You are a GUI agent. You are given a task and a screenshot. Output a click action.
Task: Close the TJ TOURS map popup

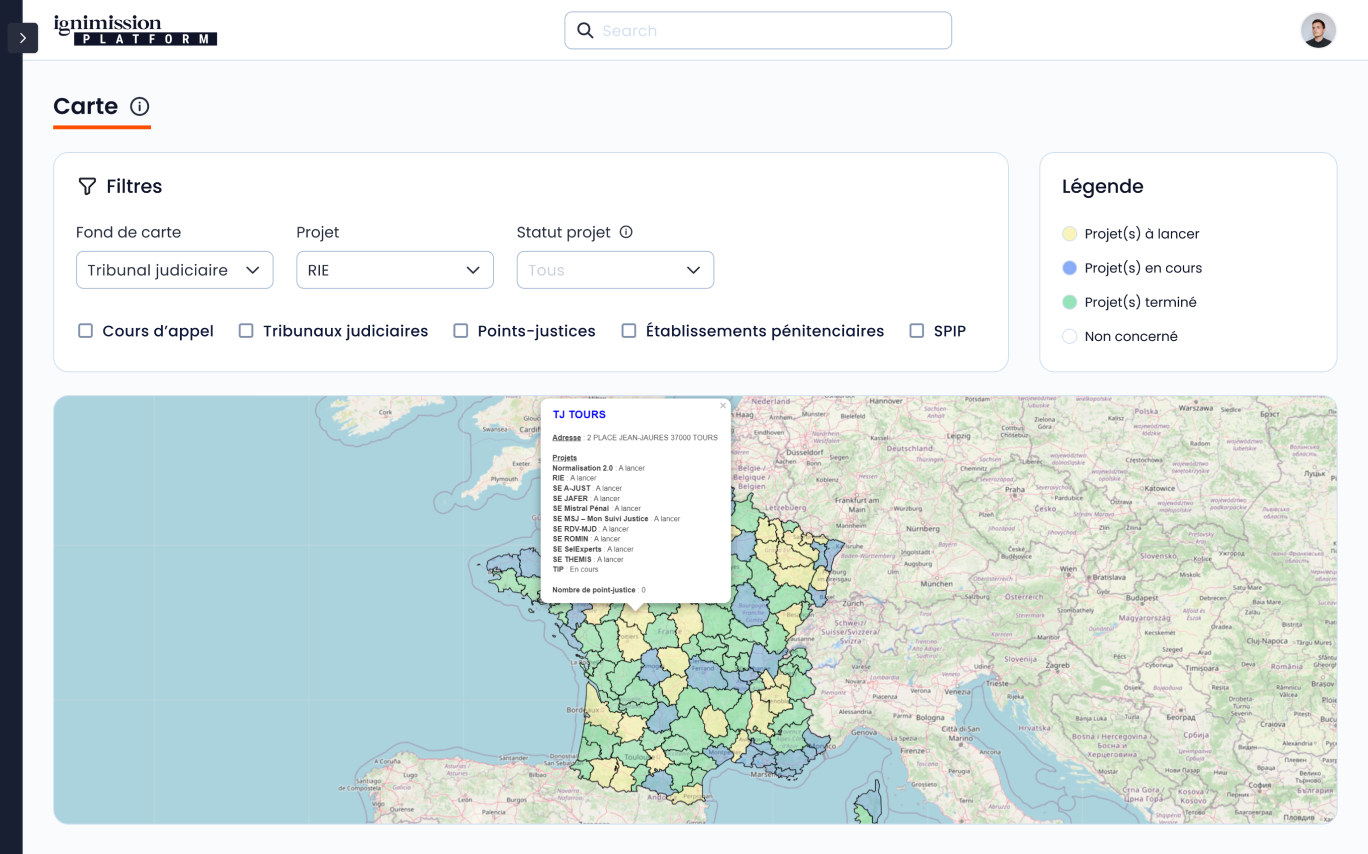[x=723, y=406]
